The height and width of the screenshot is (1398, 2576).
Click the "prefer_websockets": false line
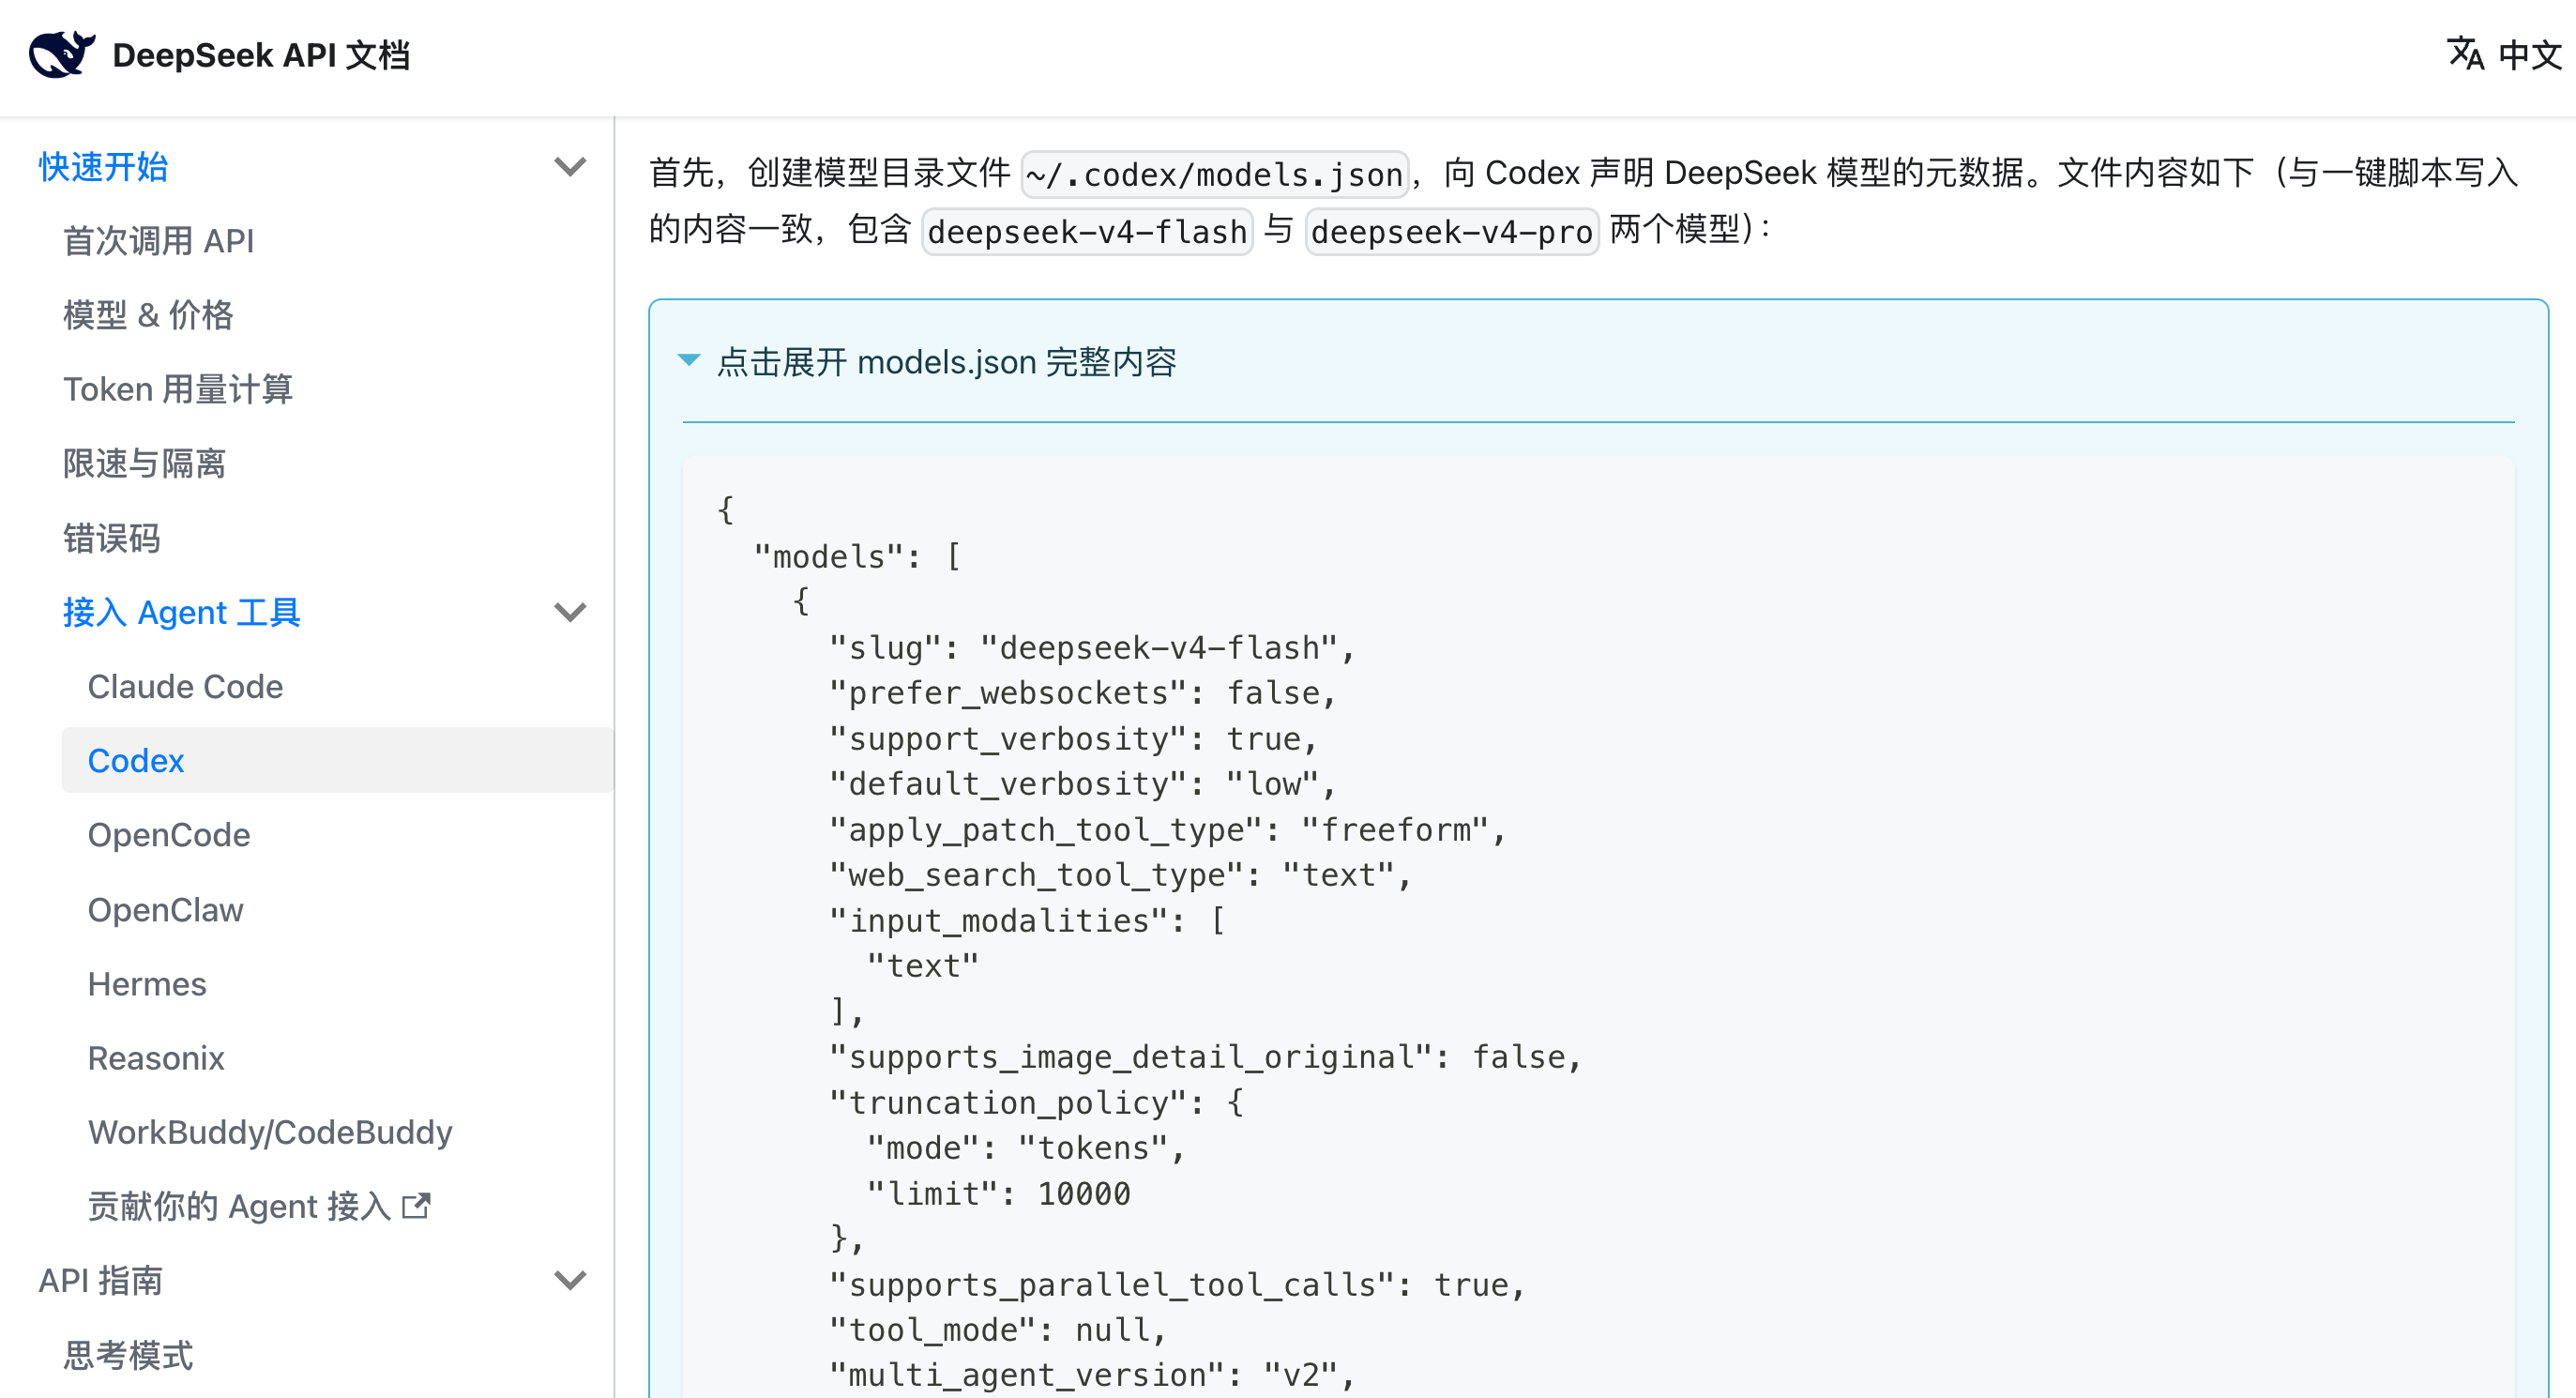point(1082,692)
